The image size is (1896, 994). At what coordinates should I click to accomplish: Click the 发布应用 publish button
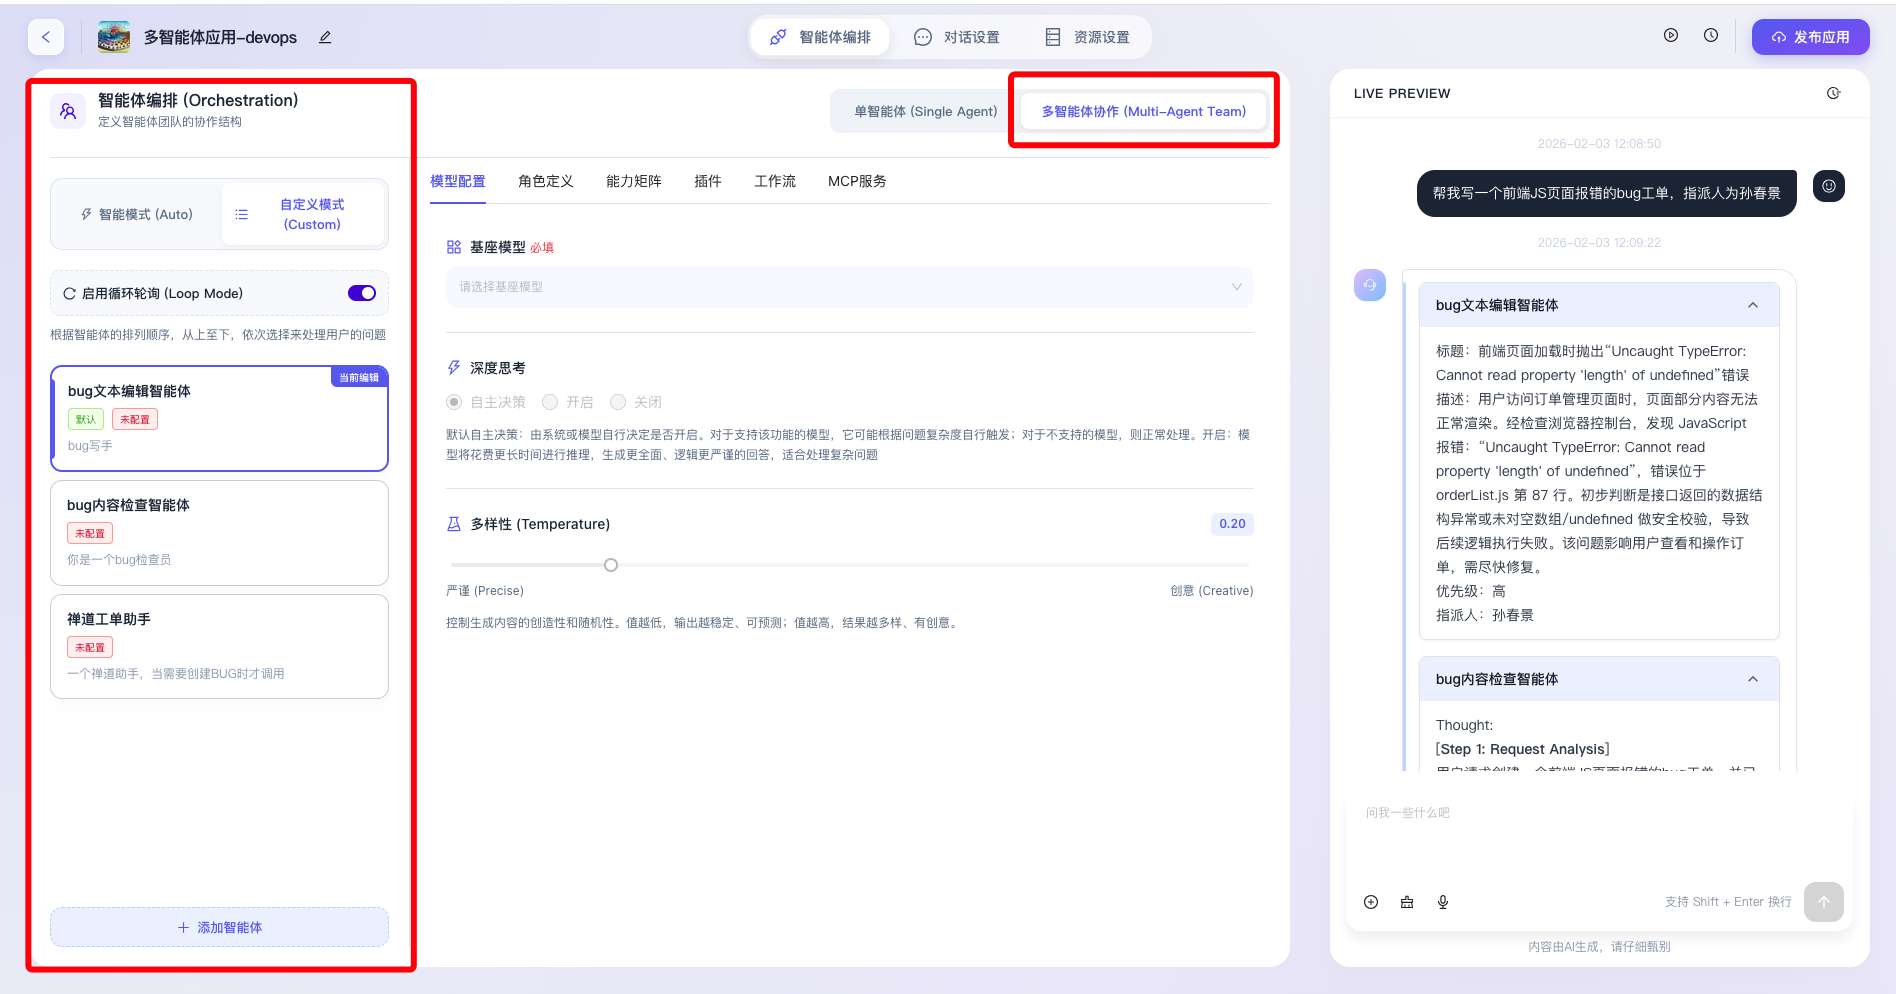pos(1810,37)
